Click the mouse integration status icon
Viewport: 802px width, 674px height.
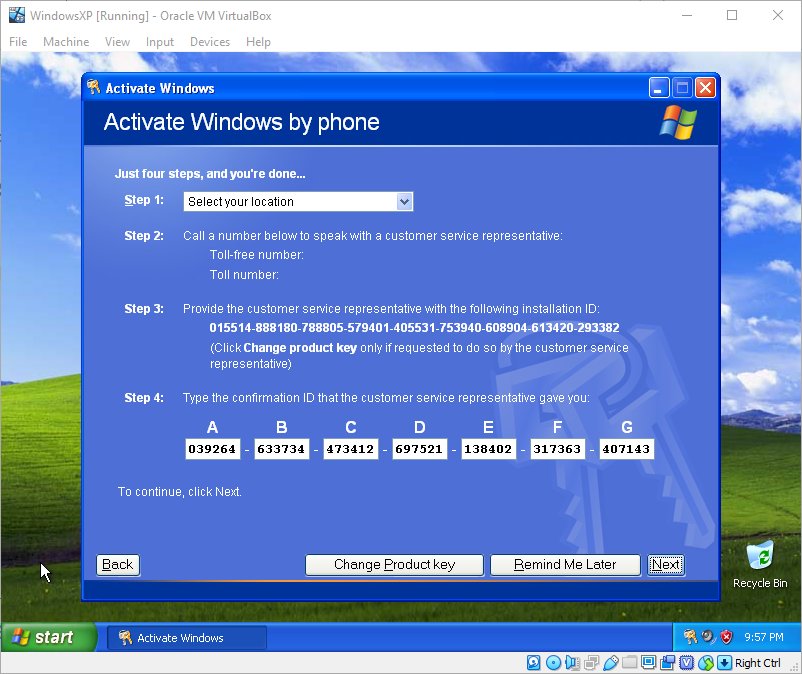706,663
